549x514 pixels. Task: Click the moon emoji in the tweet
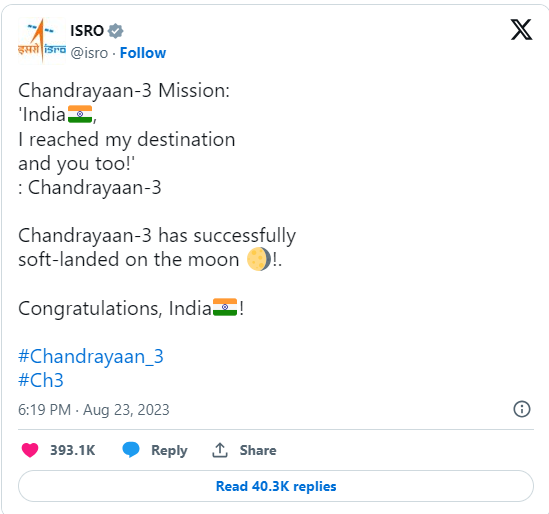[x=259, y=259]
